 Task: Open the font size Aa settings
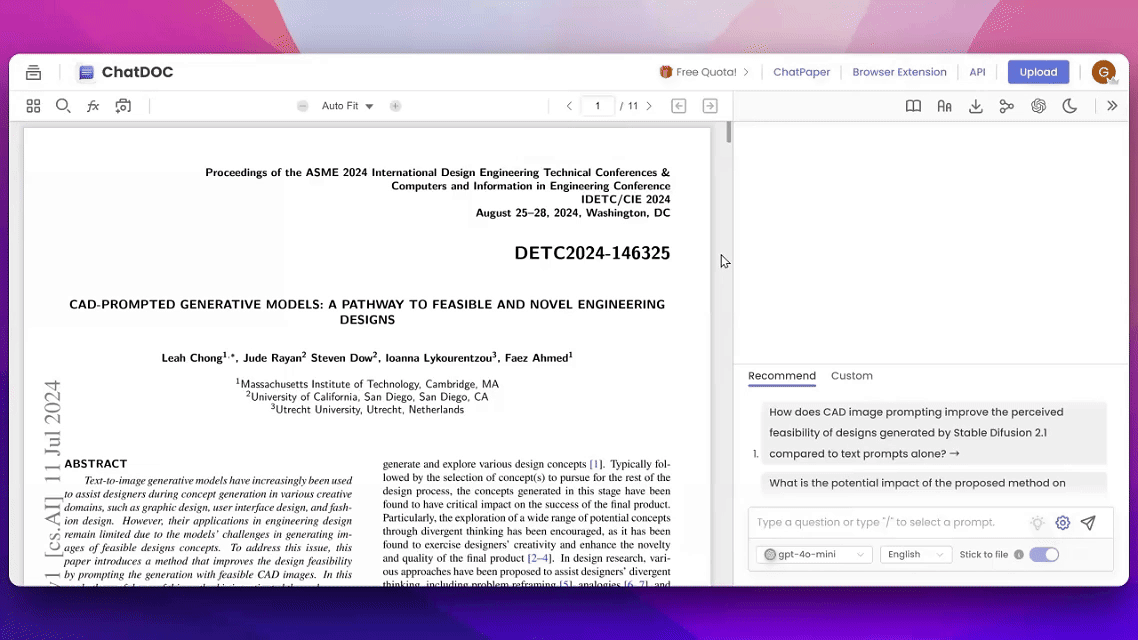click(944, 106)
